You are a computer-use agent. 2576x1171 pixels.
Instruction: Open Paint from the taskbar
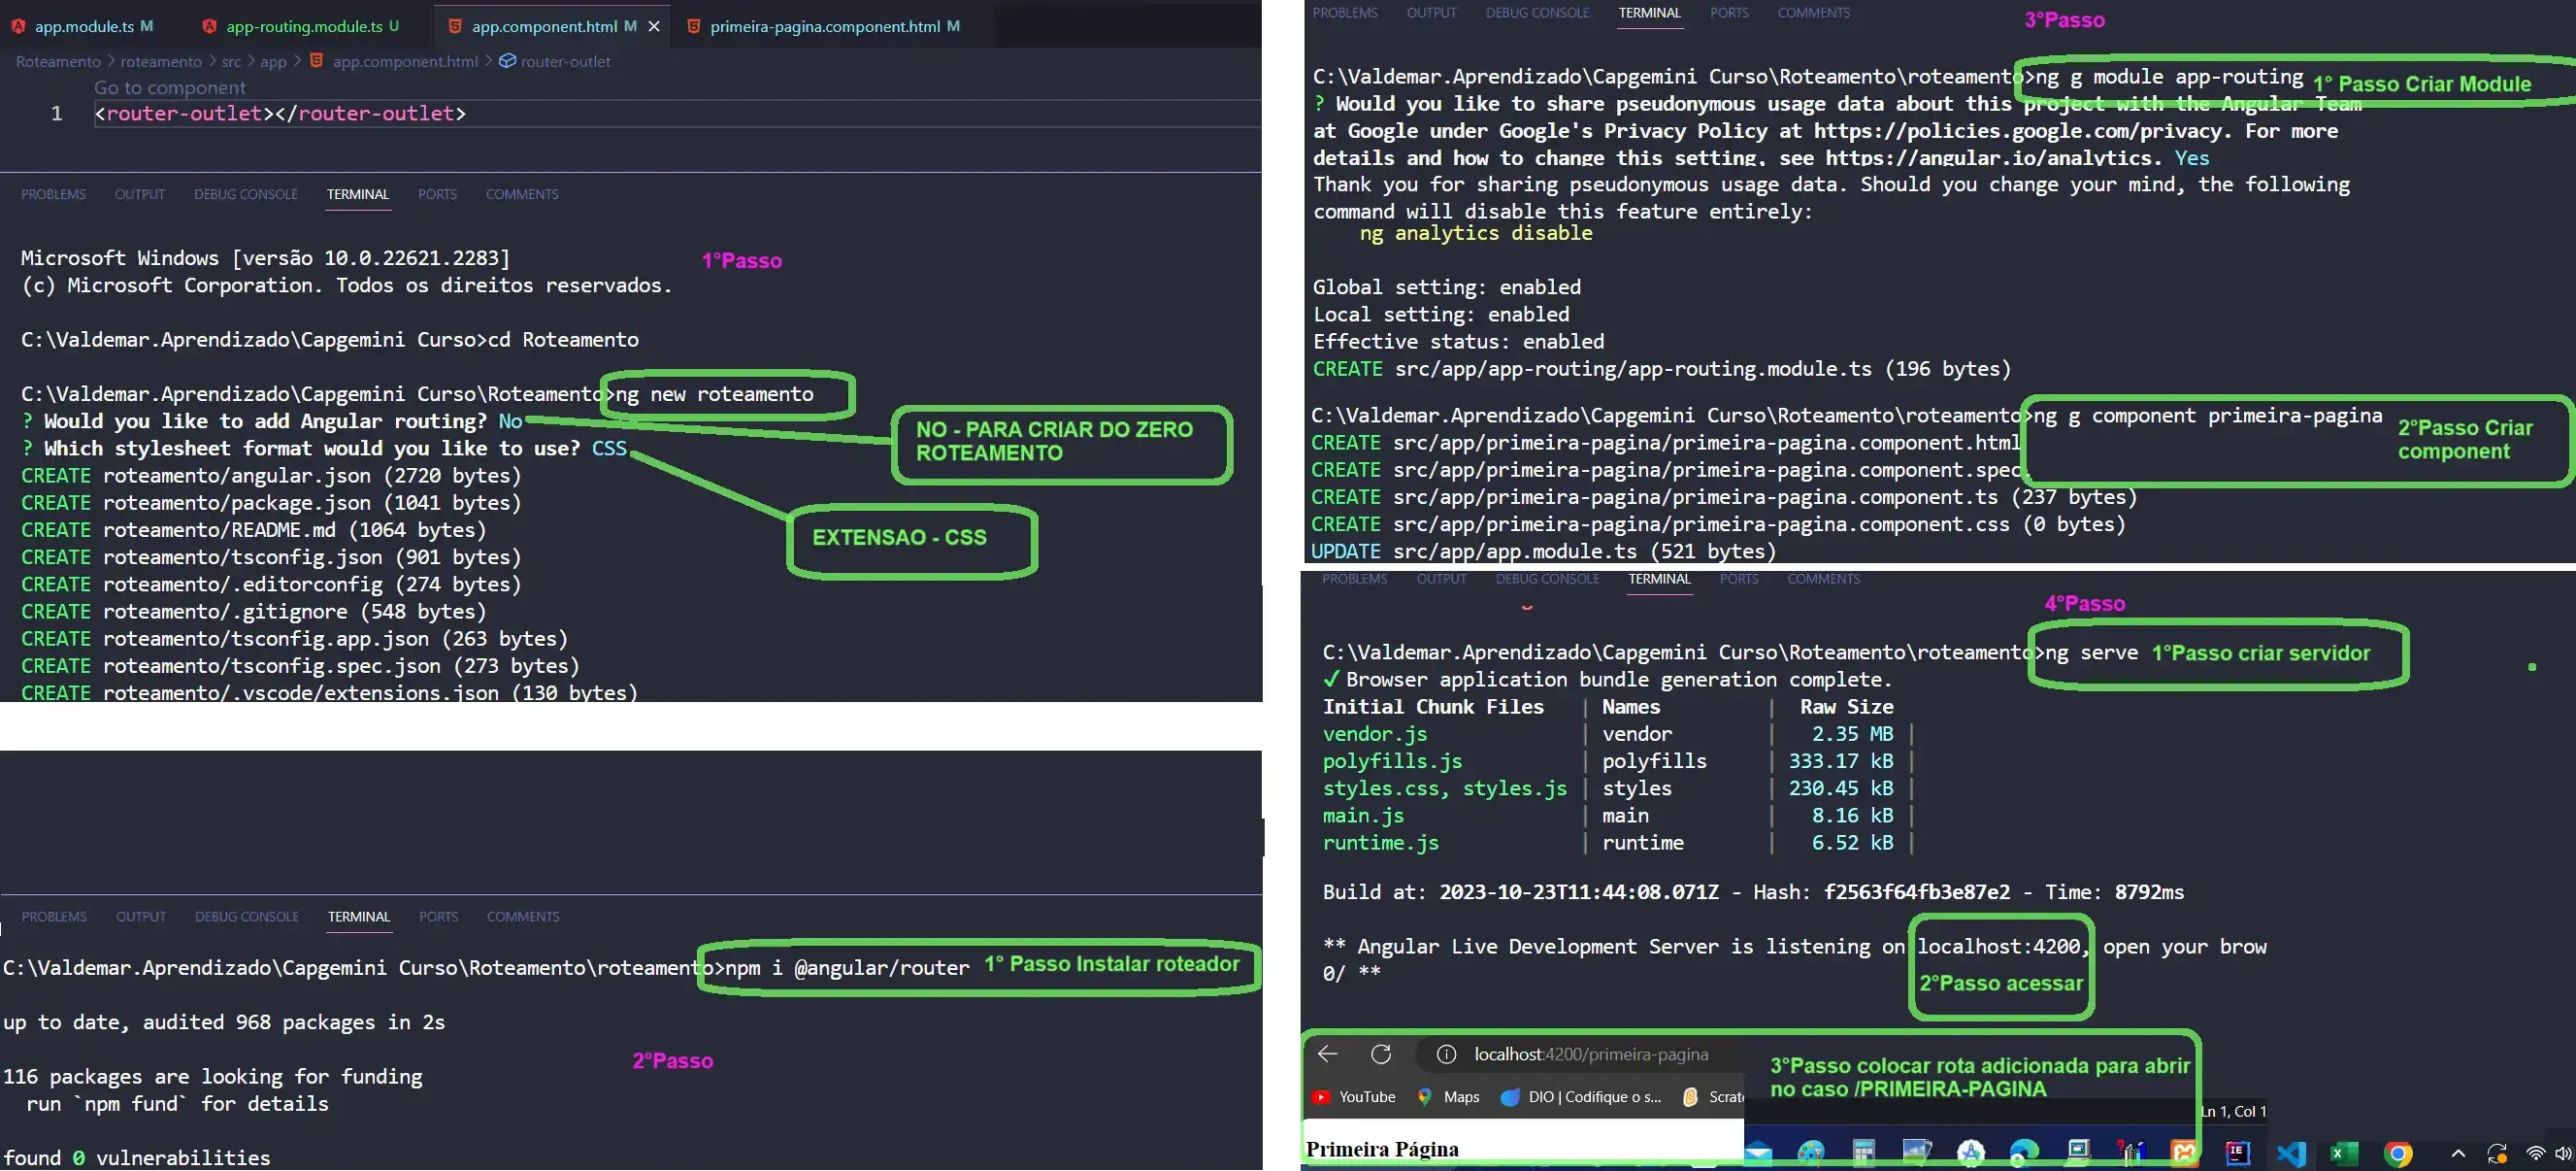[x=1811, y=1153]
